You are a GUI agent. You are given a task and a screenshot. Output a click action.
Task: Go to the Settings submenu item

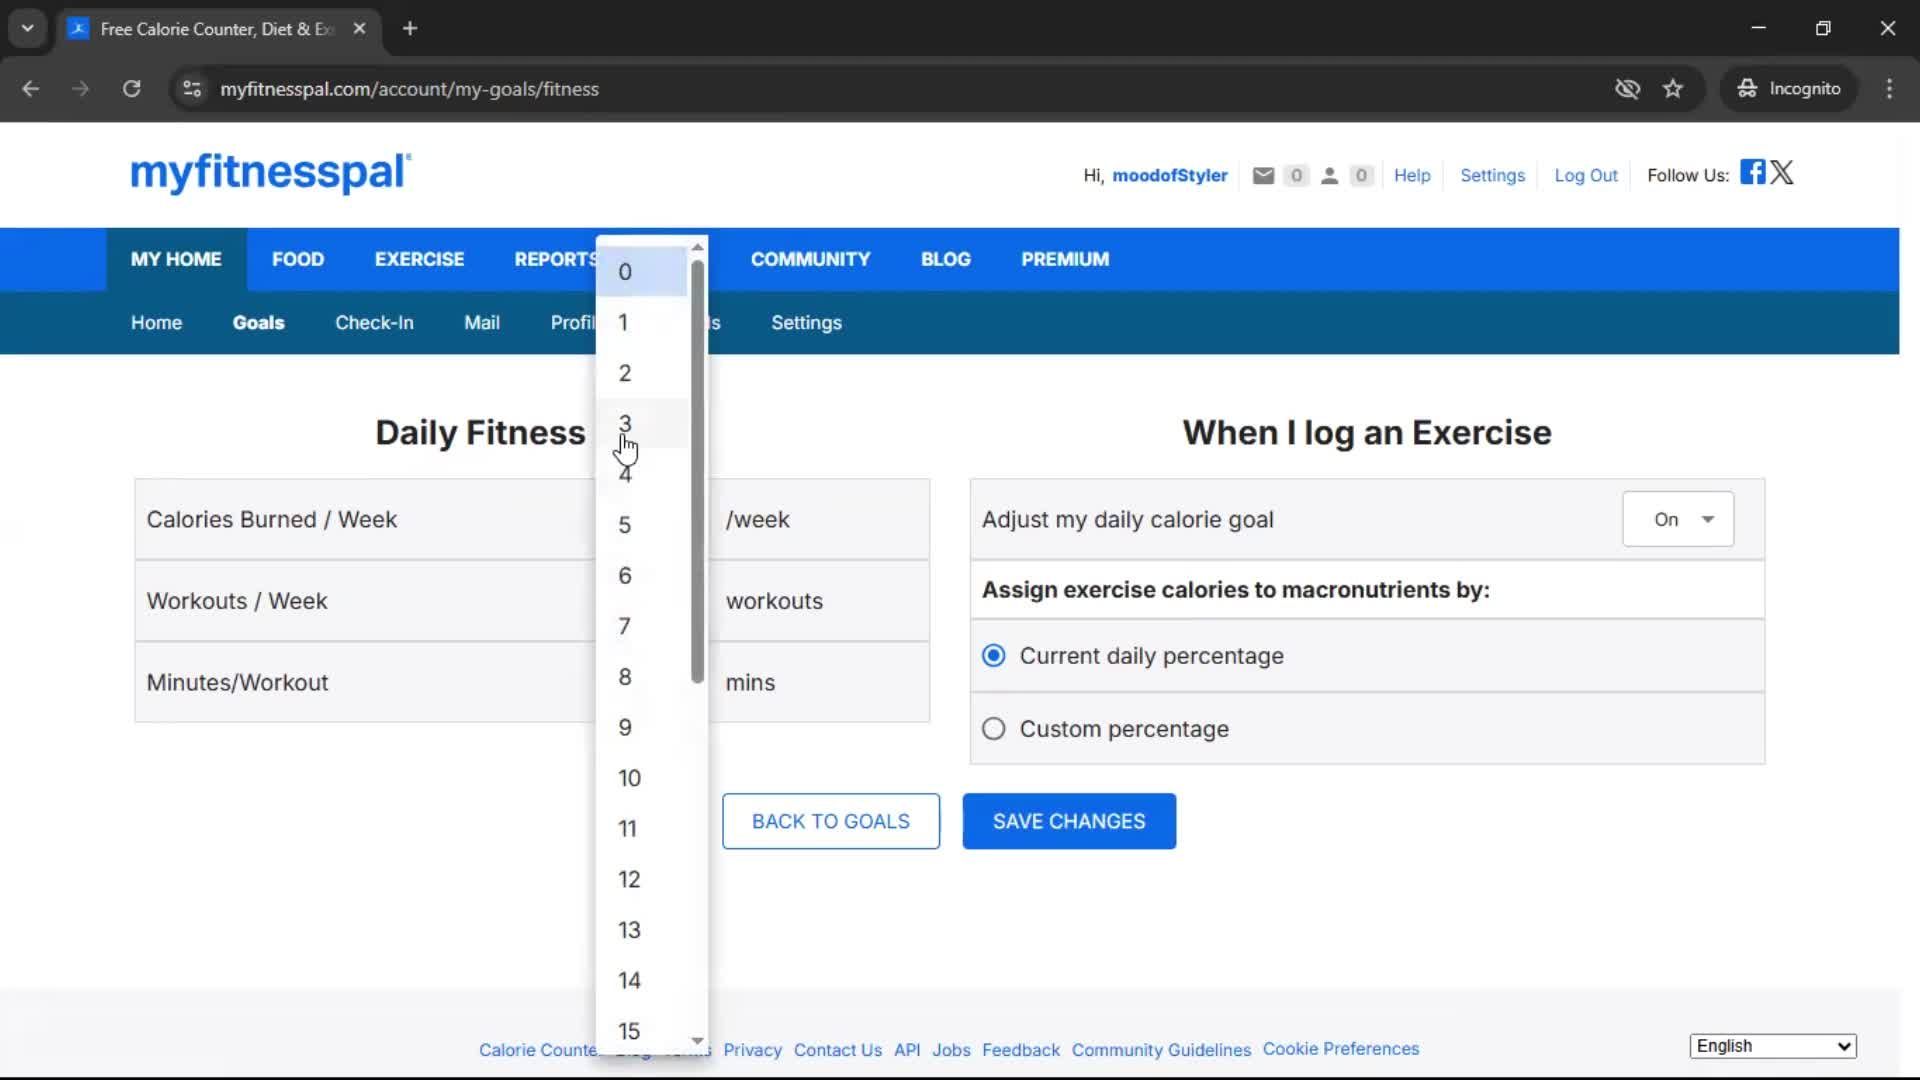(x=806, y=323)
